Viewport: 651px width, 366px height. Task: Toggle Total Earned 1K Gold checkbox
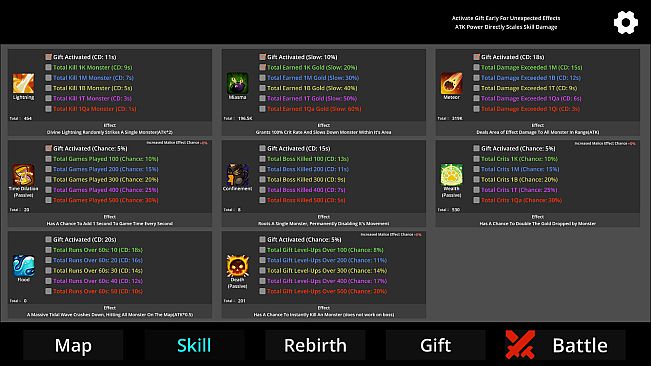click(x=262, y=67)
